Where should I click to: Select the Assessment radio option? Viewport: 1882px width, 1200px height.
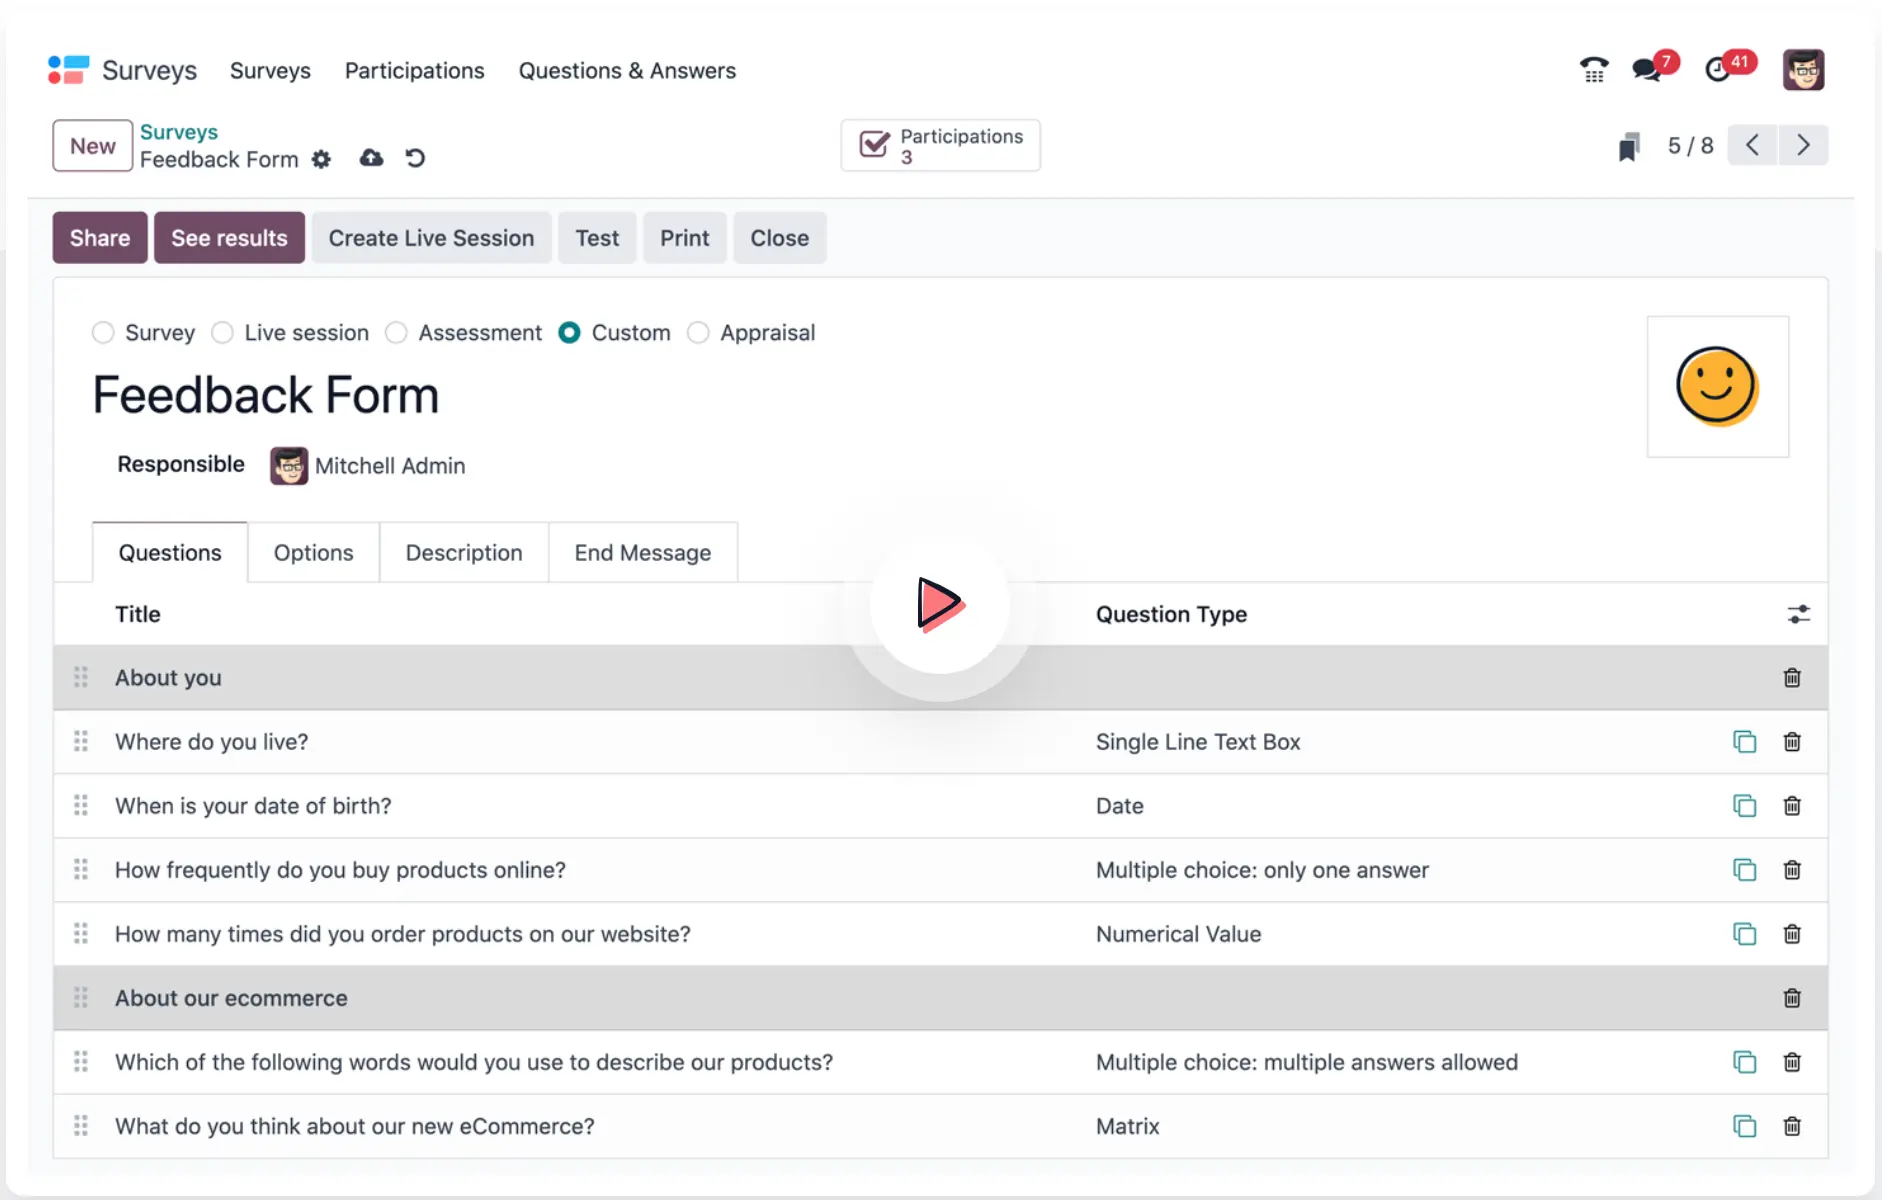click(396, 333)
